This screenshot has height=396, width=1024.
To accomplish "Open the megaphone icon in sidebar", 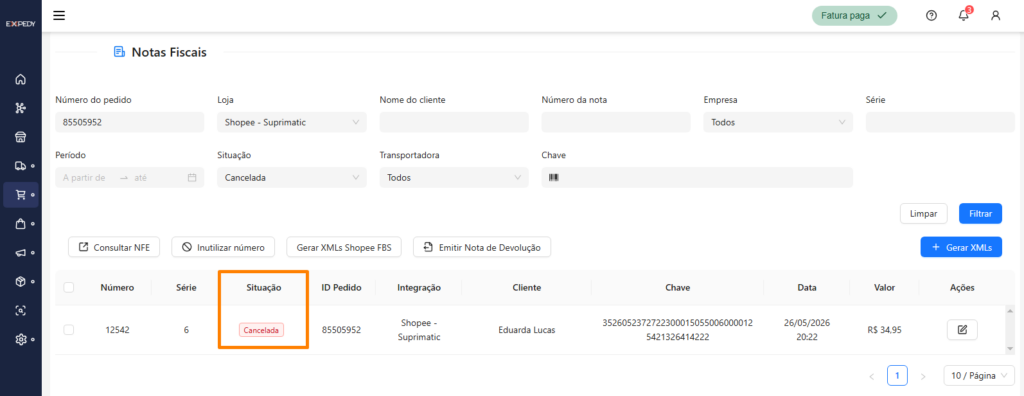I will 20,253.
